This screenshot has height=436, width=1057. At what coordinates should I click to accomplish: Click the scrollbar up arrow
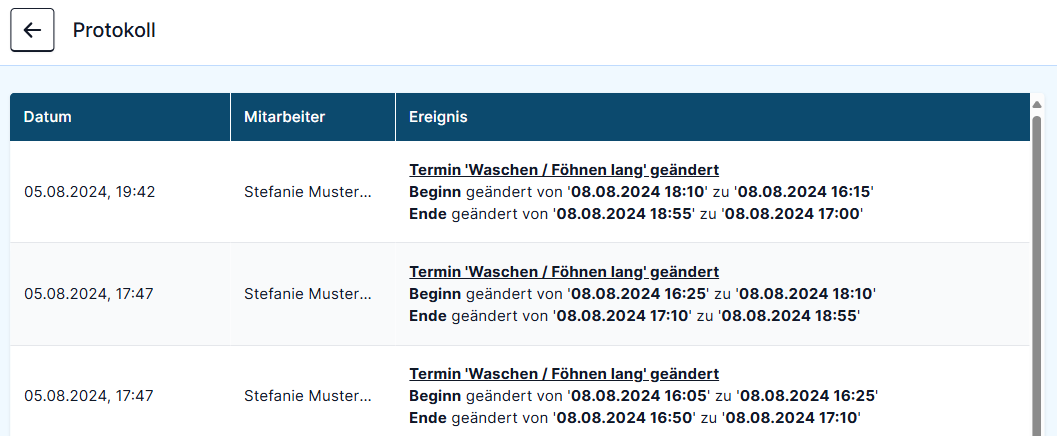click(x=1037, y=104)
